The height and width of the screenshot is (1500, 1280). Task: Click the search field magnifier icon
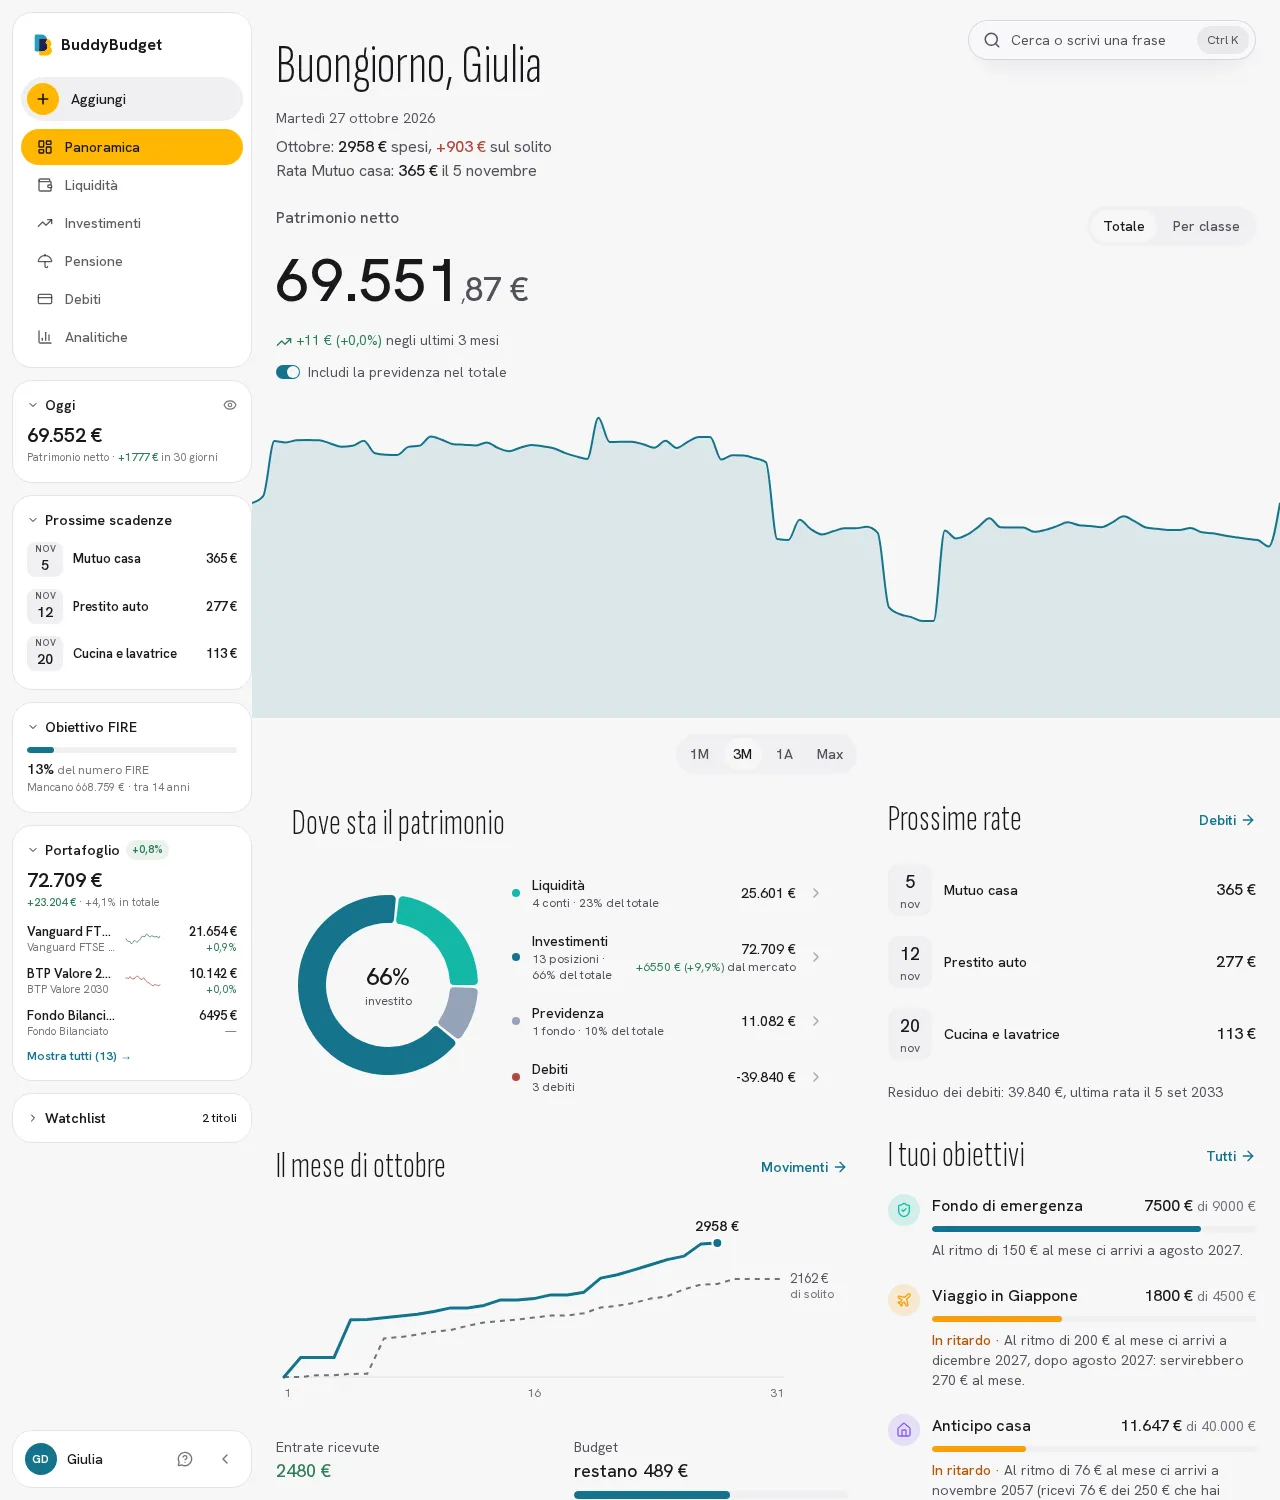click(992, 40)
